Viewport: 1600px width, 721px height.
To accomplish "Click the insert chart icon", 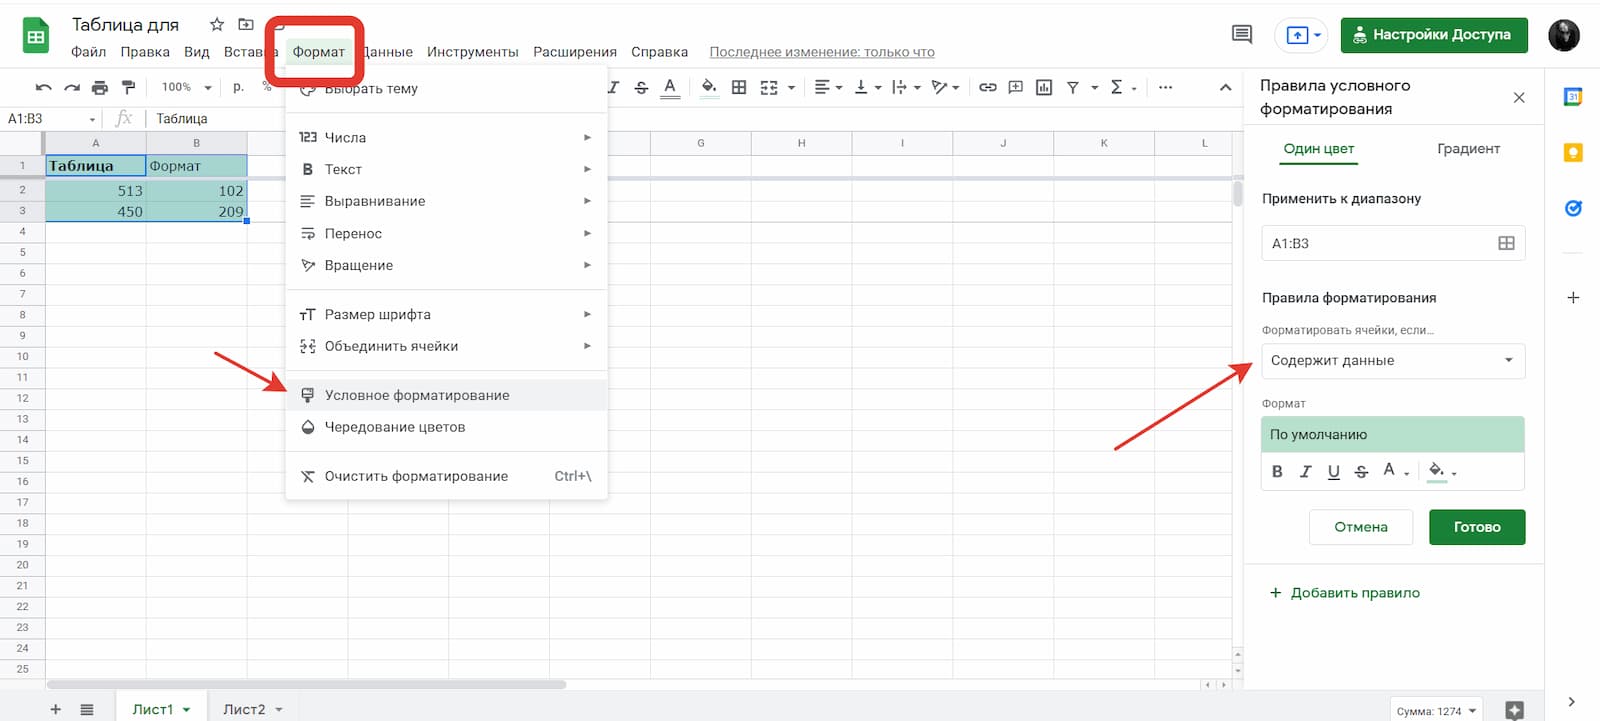I will [x=1044, y=88].
